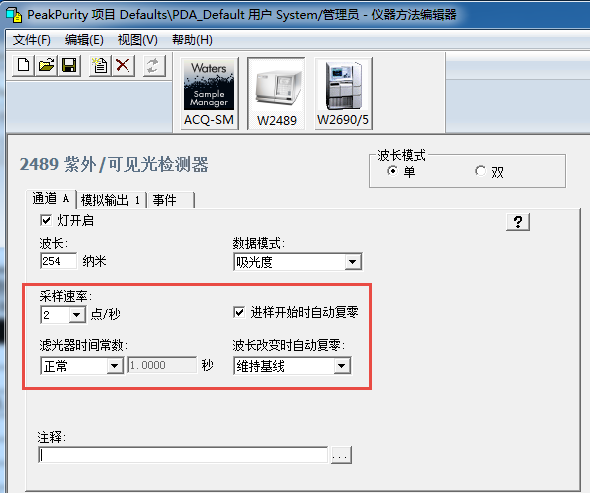Click the 纳米 unit label
The width and height of the screenshot is (590, 493).
coord(94,261)
